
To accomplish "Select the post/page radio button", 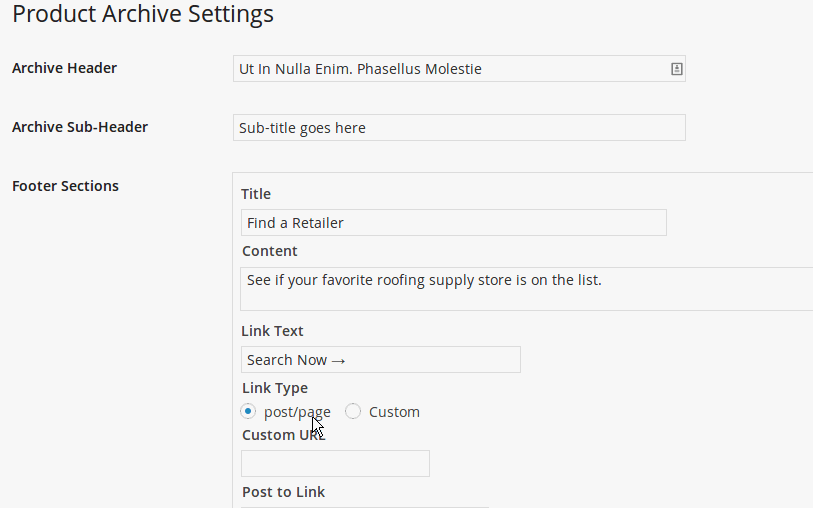I will [248, 411].
